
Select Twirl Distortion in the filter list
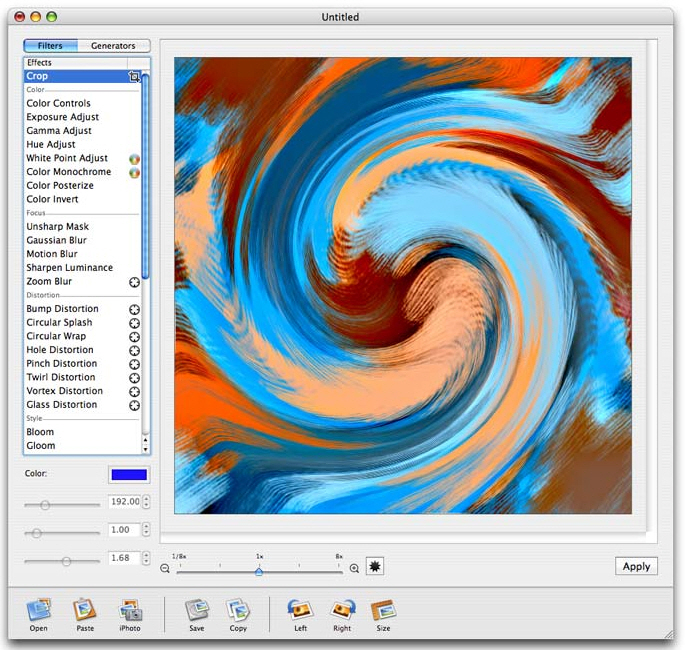[61, 377]
